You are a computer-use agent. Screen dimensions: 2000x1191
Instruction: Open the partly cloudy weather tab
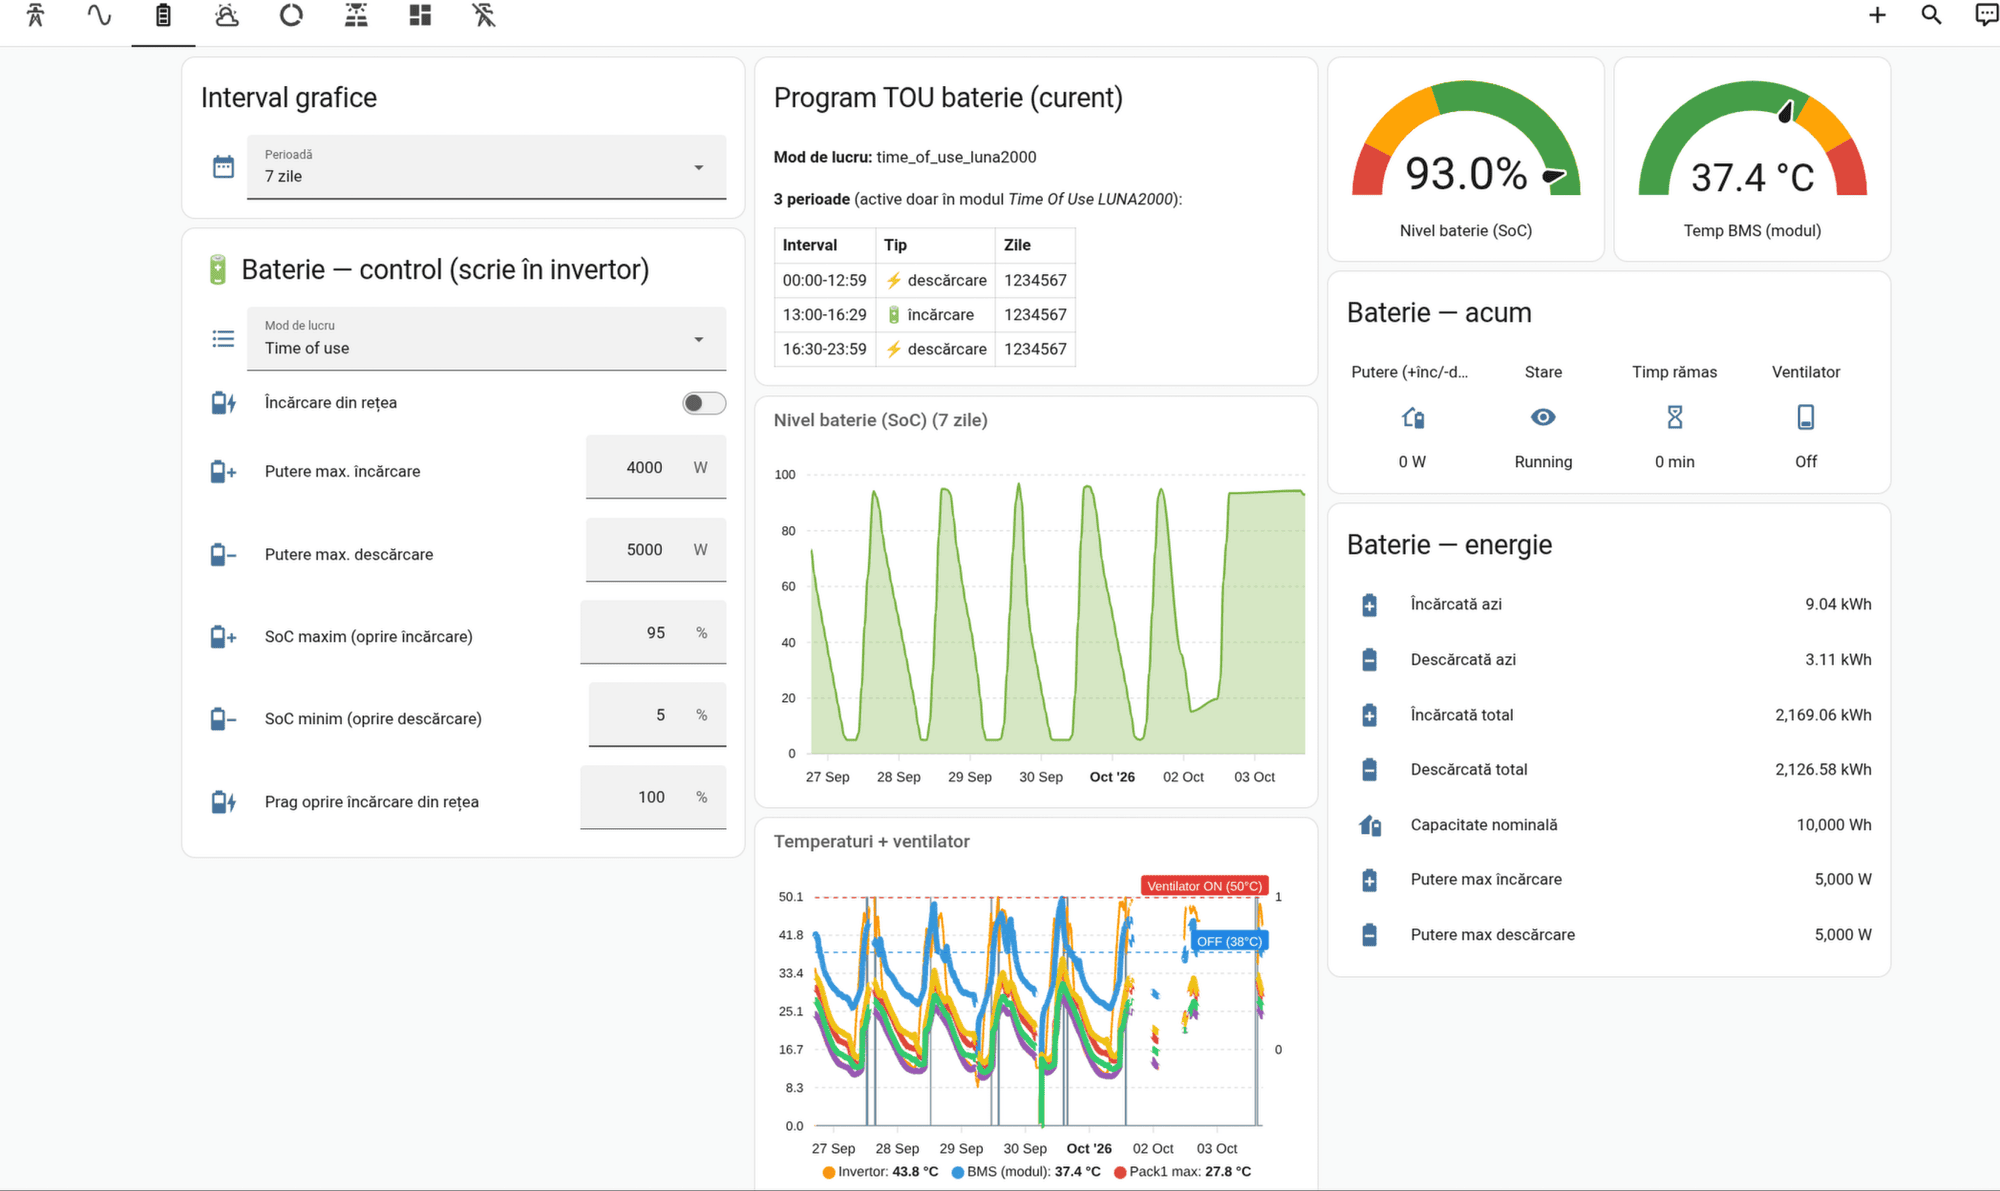(x=227, y=15)
